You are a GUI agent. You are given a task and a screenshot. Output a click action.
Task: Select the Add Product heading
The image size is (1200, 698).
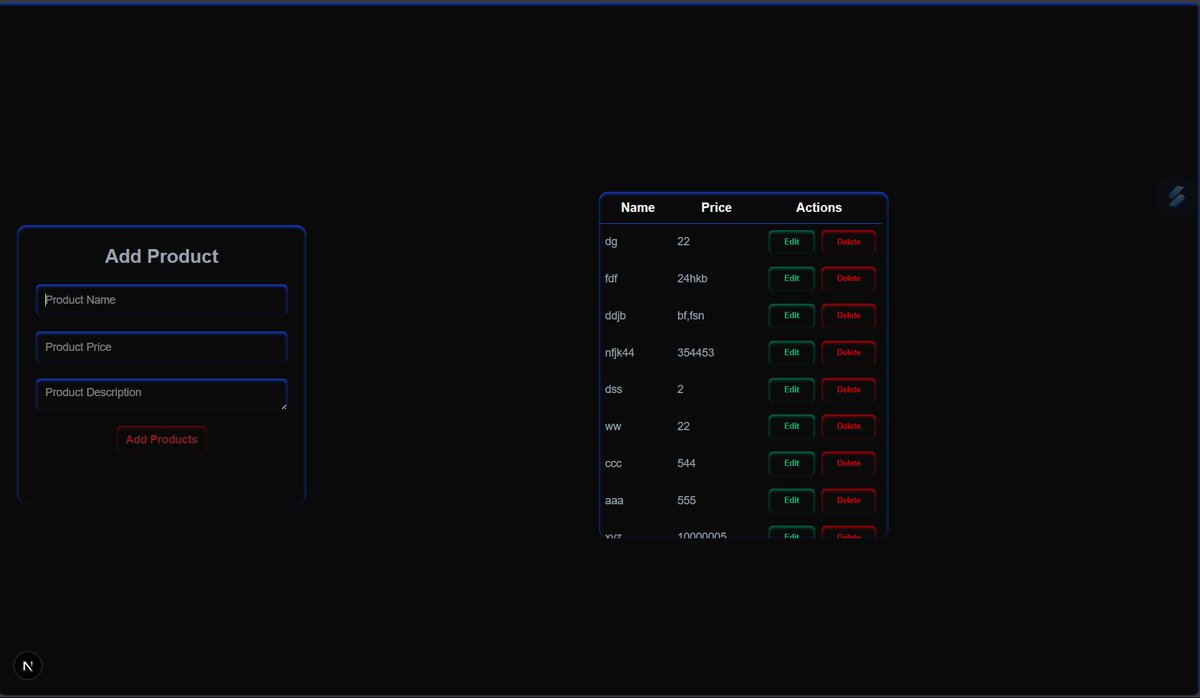coord(162,257)
